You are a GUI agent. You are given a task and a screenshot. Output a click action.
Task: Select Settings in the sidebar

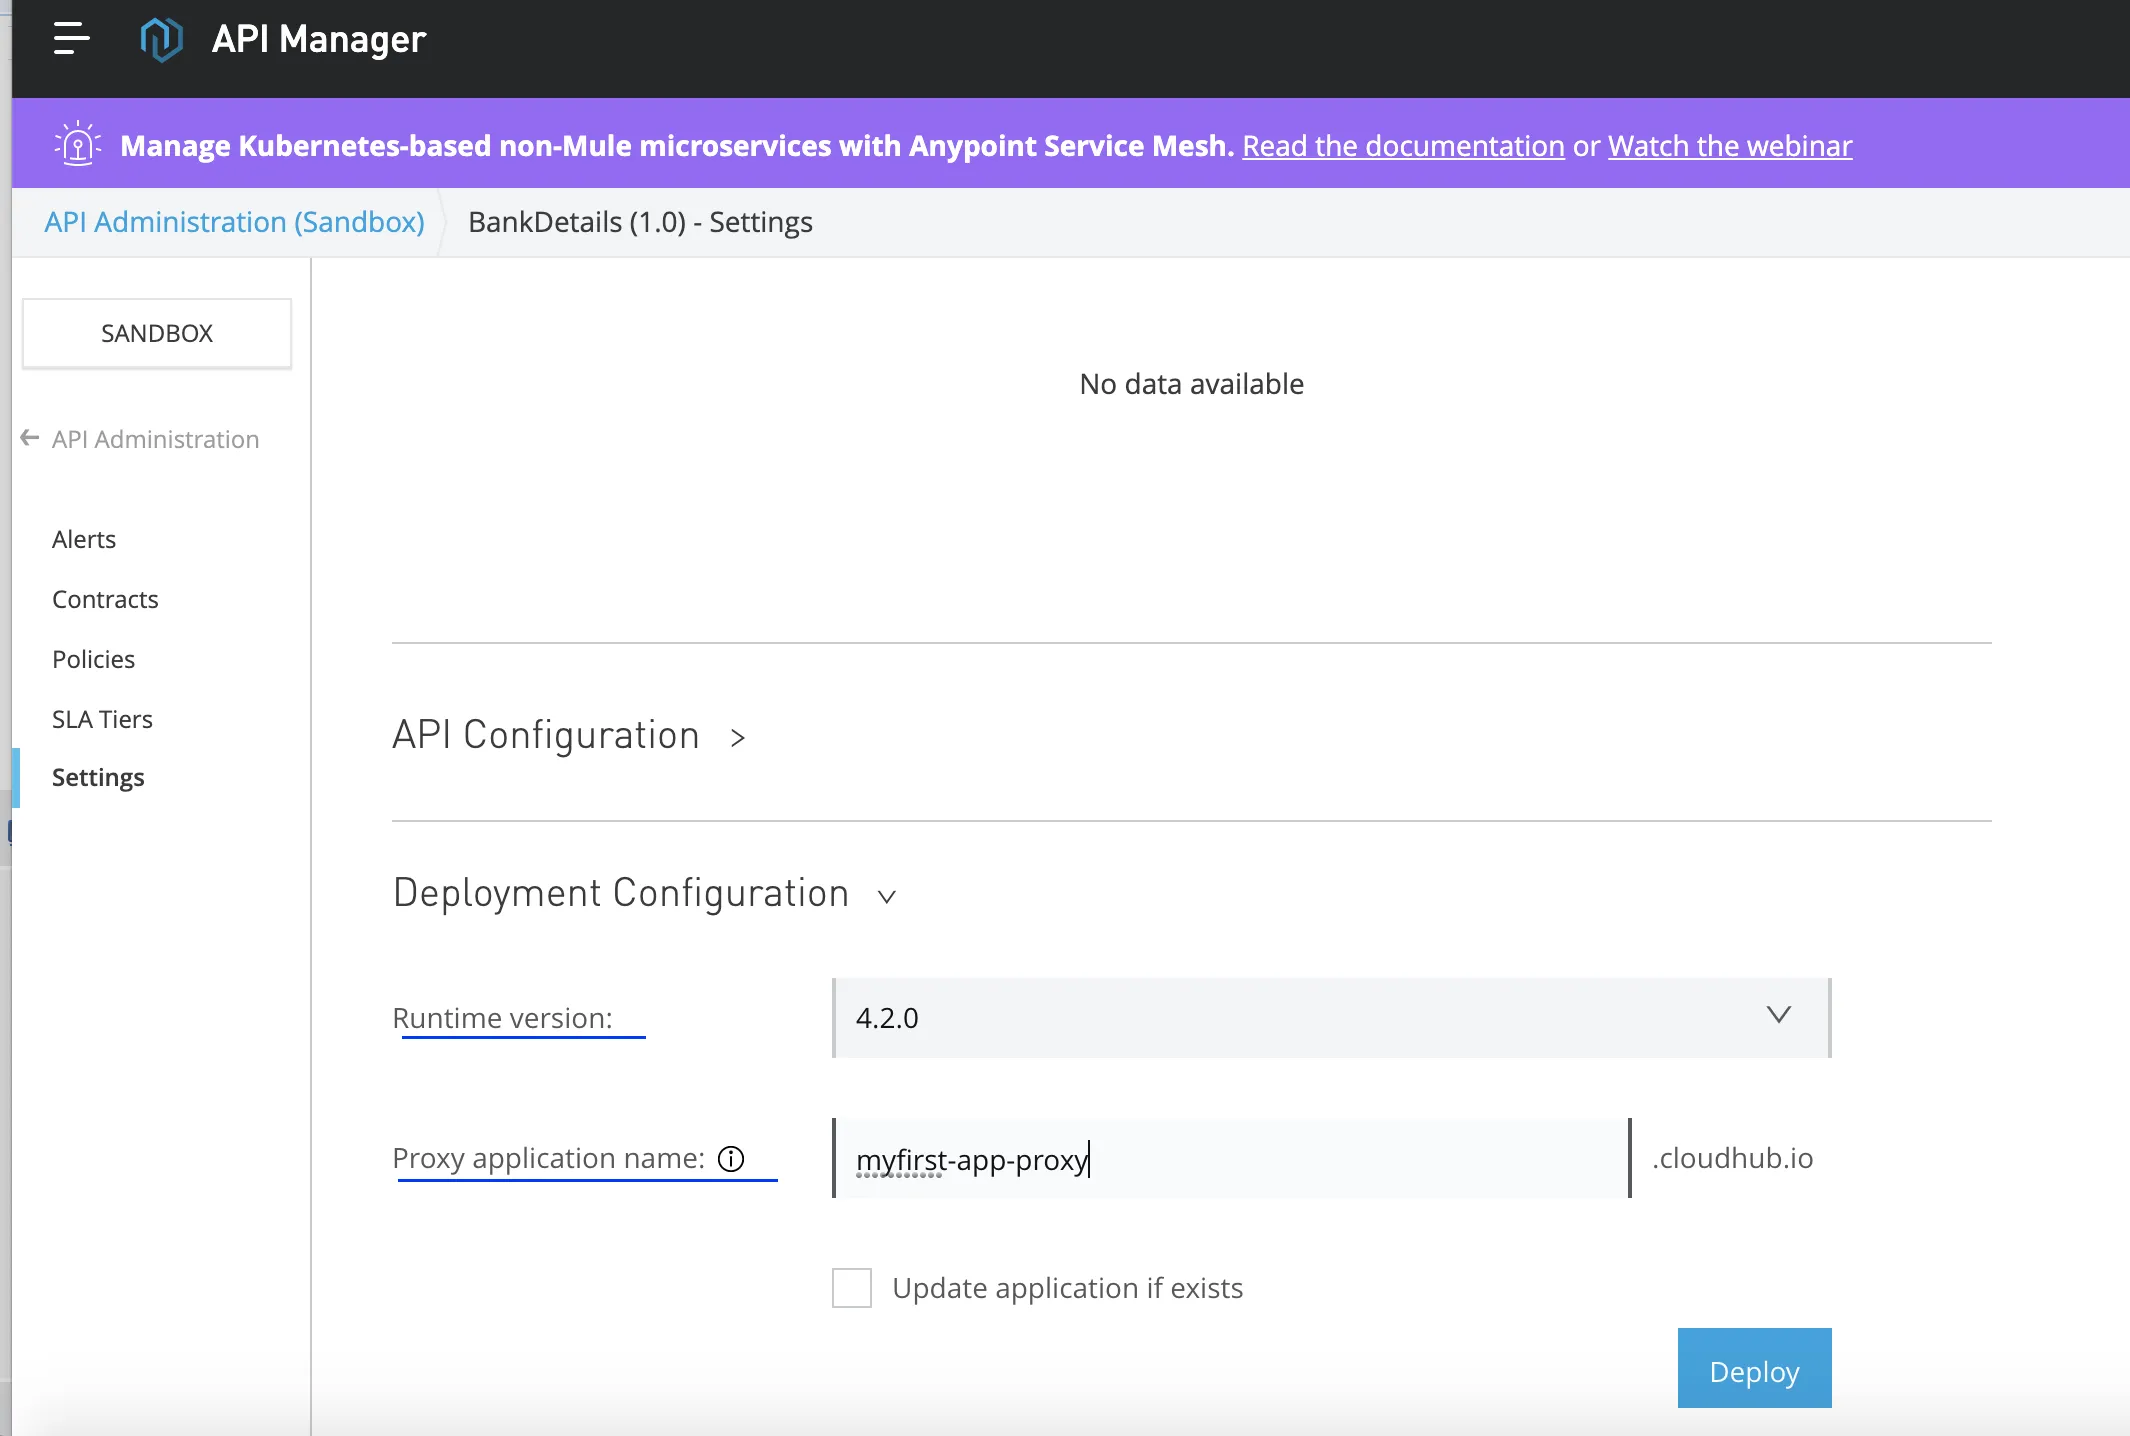coord(98,777)
